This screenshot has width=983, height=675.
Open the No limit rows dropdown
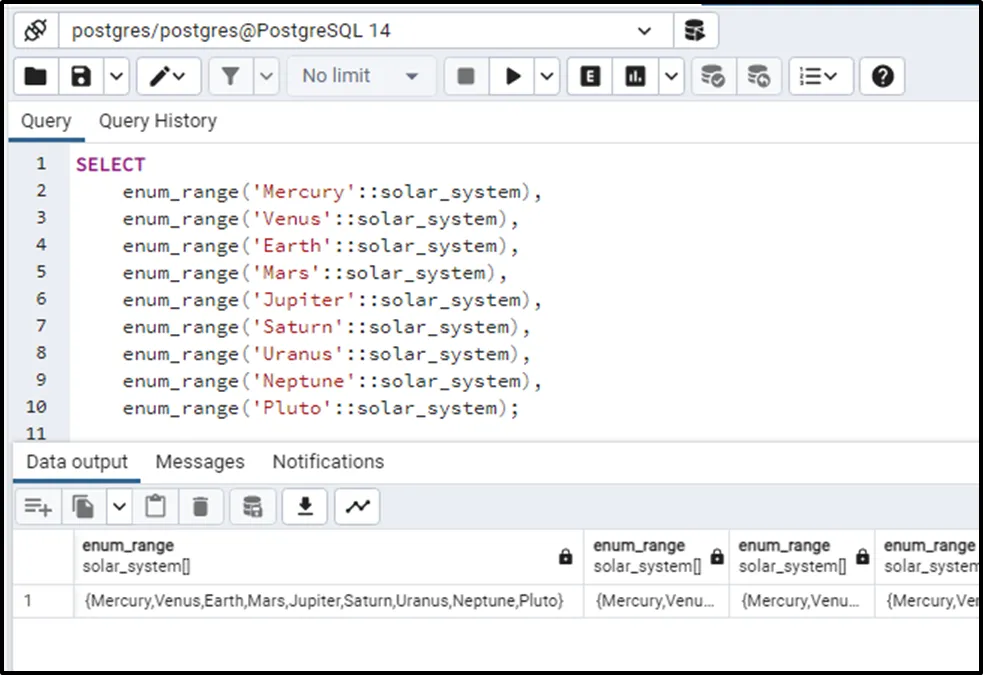[x=361, y=76]
